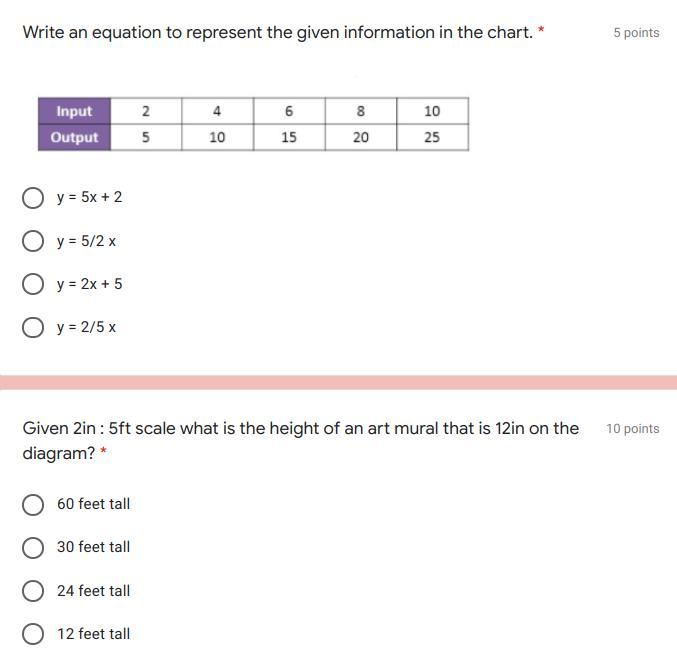Click the '10 points' label
Screen dimensions: 677x660
pos(632,429)
